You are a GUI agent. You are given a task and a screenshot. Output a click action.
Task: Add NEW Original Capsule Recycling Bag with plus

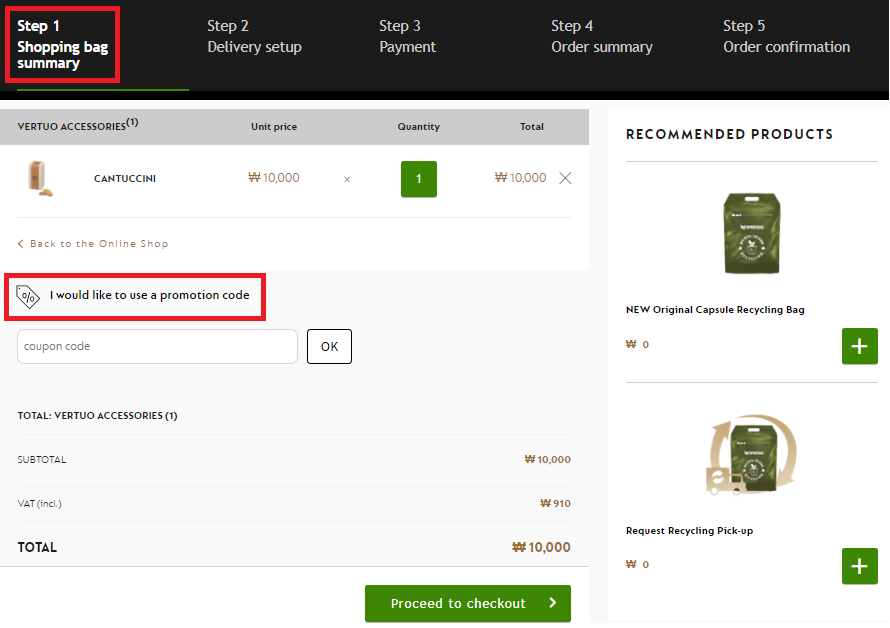pos(859,346)
